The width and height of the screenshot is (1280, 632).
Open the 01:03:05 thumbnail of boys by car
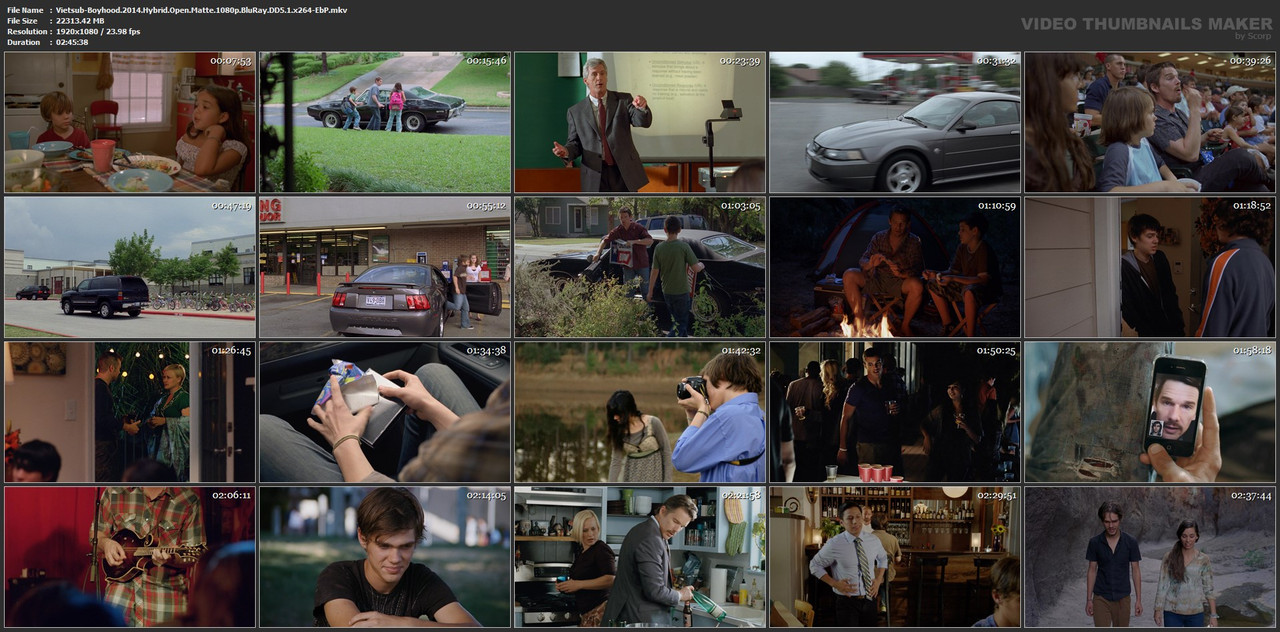point(640,267)
